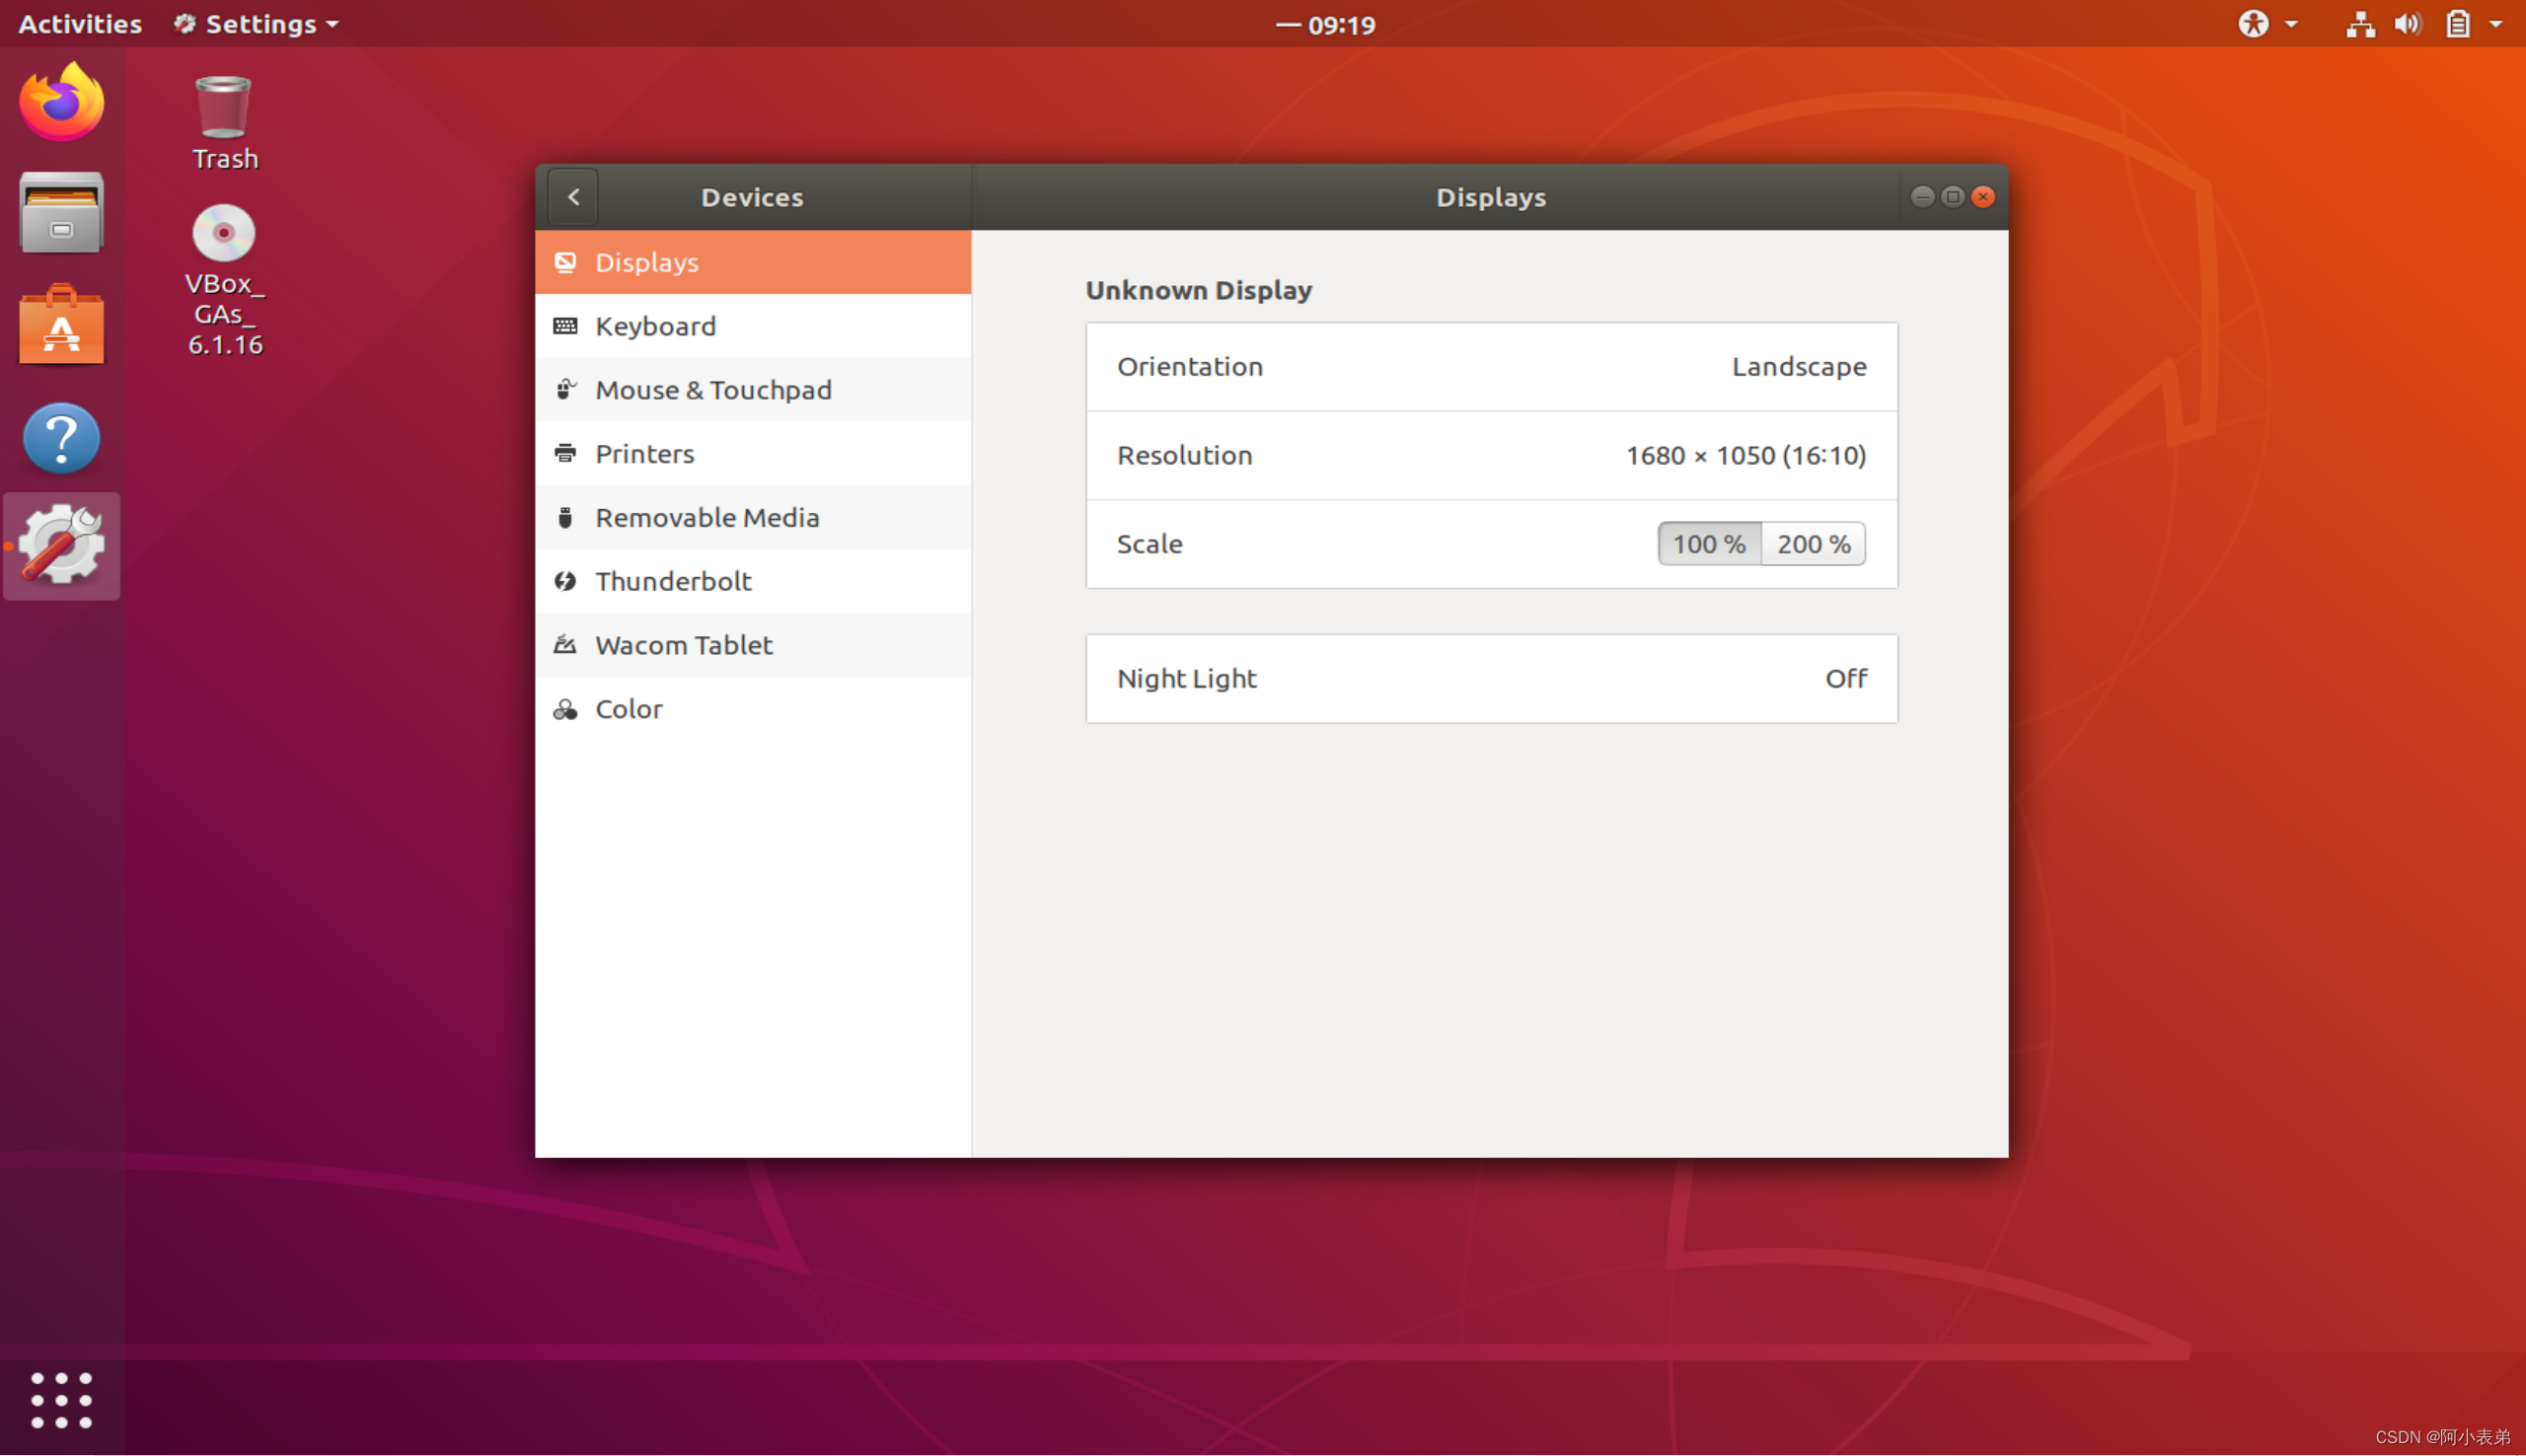This screenshot has height=1456, width=2526.
Task: Click the Trash desktop icon
Action: click(x=224, y=121)
